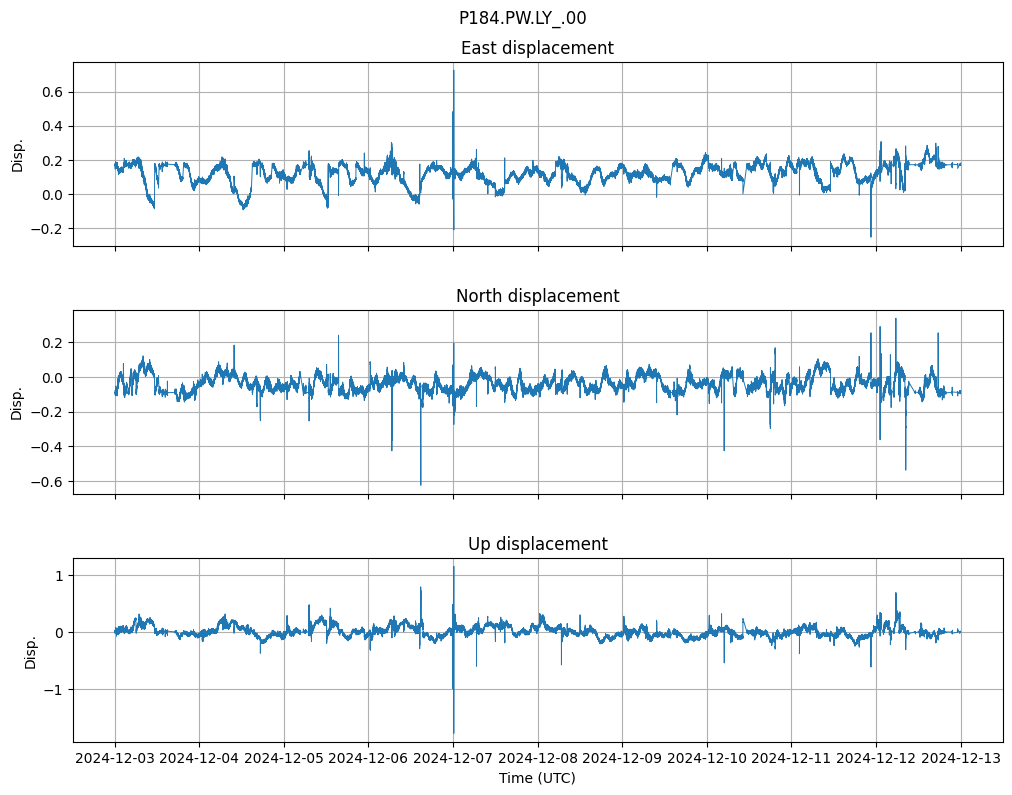Select the 2024-12-07 date tick label
This screenshot has width=1012, height=795.
click(x=453, y=759)
